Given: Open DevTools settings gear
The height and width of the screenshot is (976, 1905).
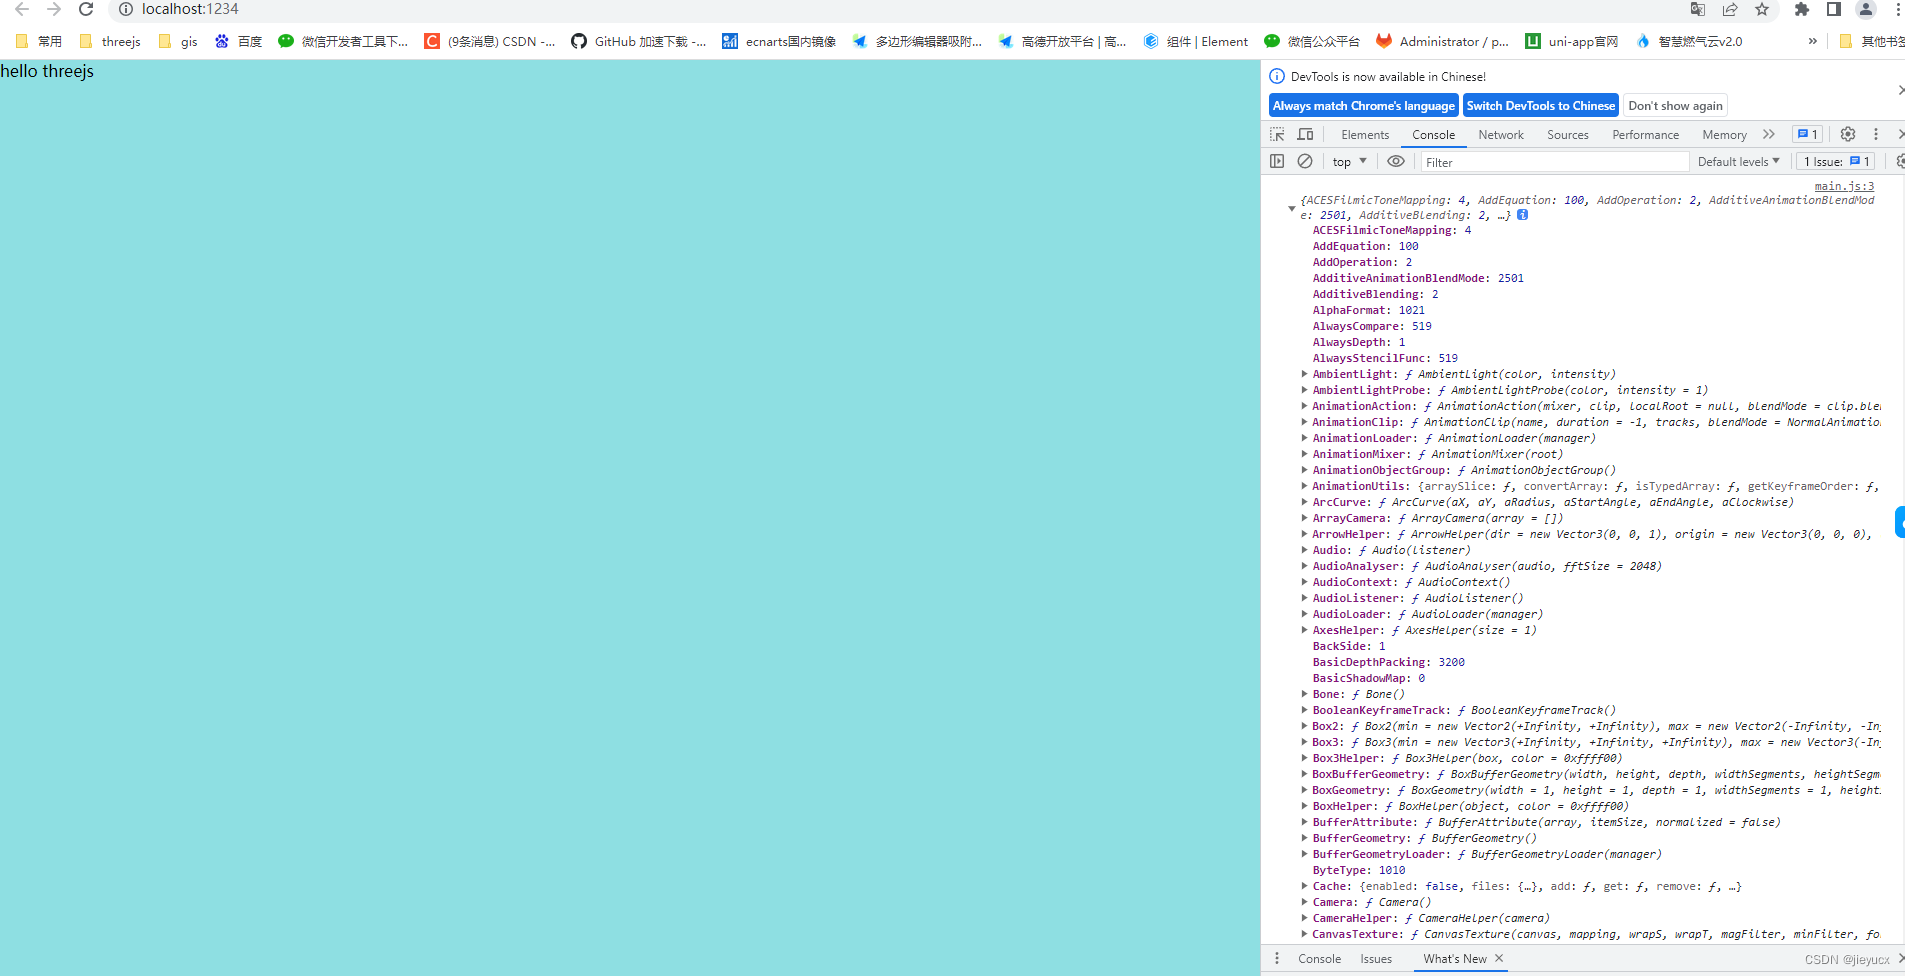Looking at the screenshot, I should tap(1848, 134).
